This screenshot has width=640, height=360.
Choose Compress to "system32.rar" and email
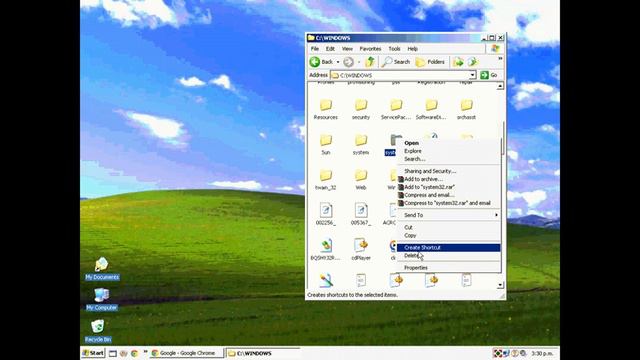pyautogui.click(x=449, y=203)
